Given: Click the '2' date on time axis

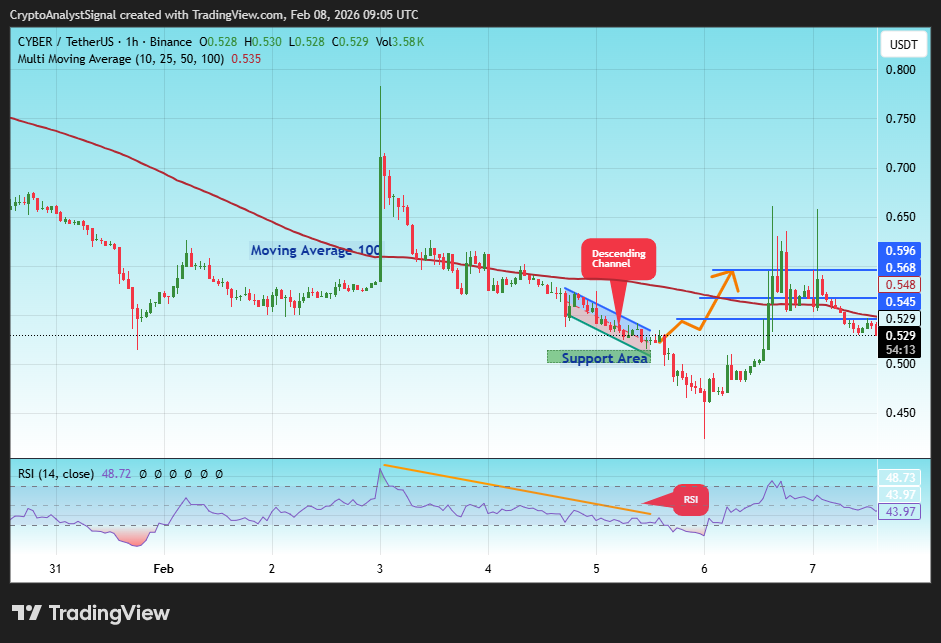Looking at the screenshot, I should click(x=272, y=569).
